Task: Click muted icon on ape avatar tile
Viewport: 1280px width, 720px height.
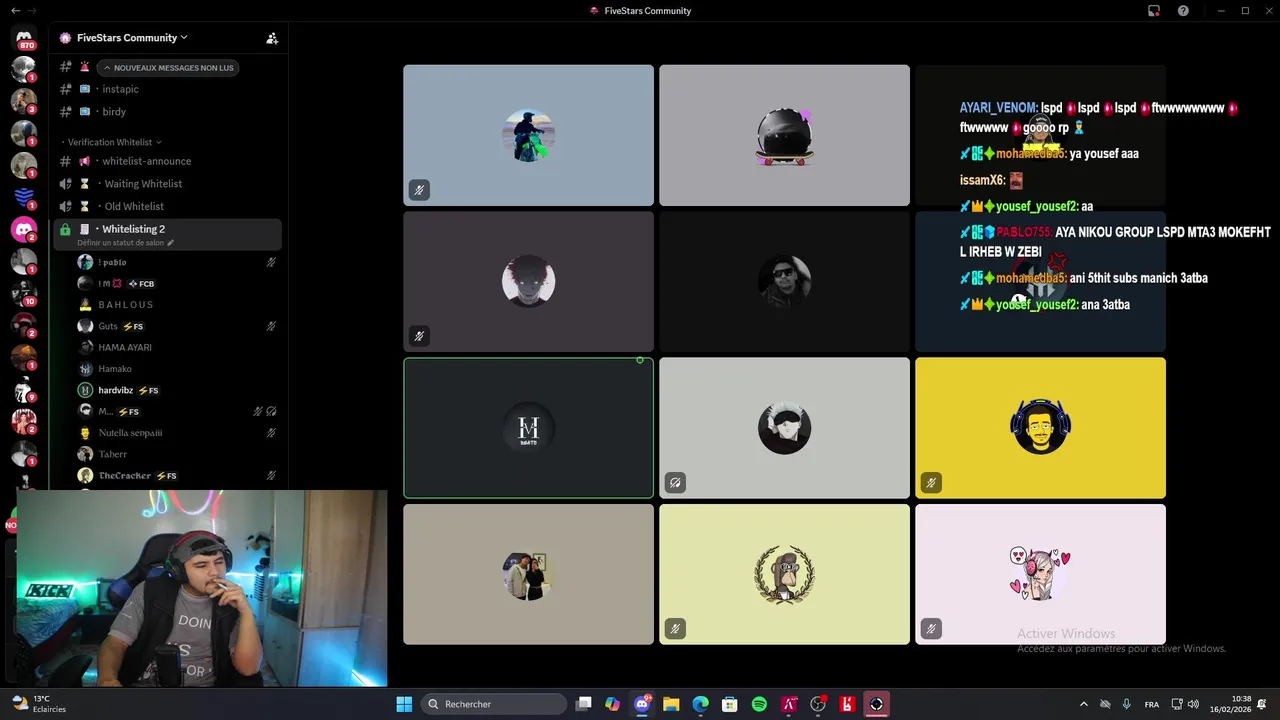Action: pos(675,629)
